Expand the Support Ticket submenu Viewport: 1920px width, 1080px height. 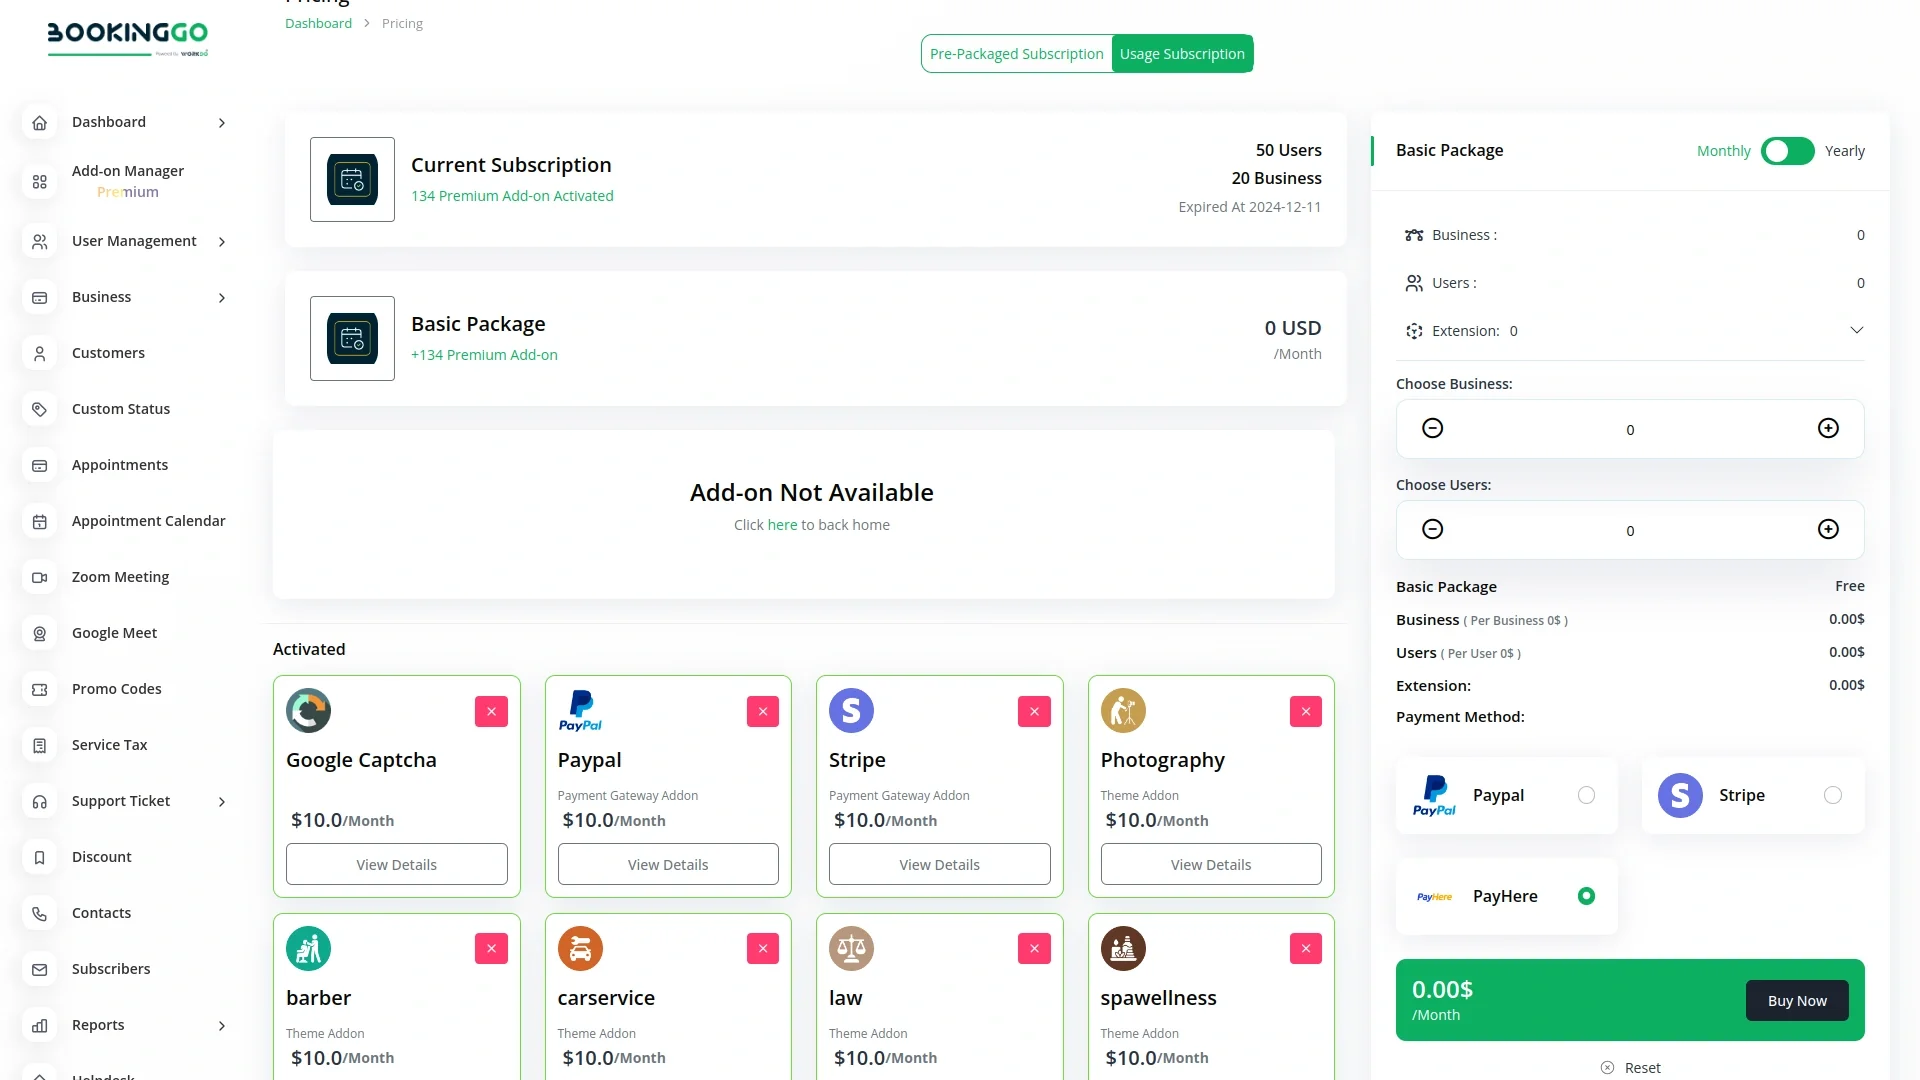222,801
